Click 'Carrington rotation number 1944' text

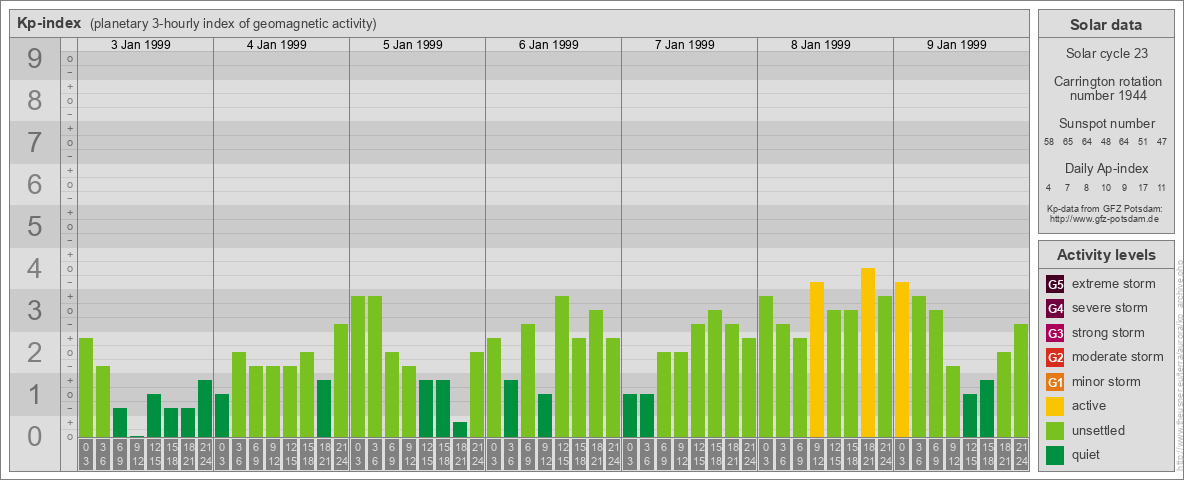tap(1106, 88)
